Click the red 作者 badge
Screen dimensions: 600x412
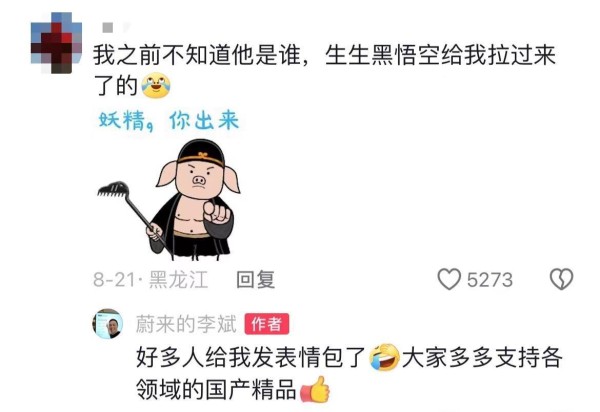[x=267, y=324]
